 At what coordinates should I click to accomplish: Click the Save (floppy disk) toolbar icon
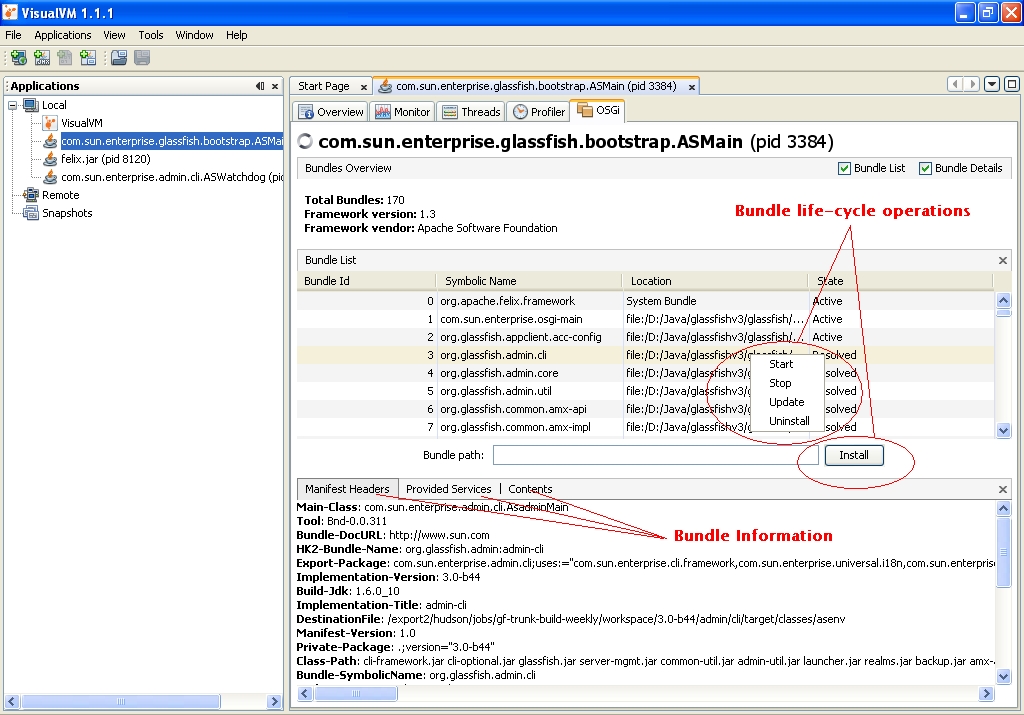(142, 58)
